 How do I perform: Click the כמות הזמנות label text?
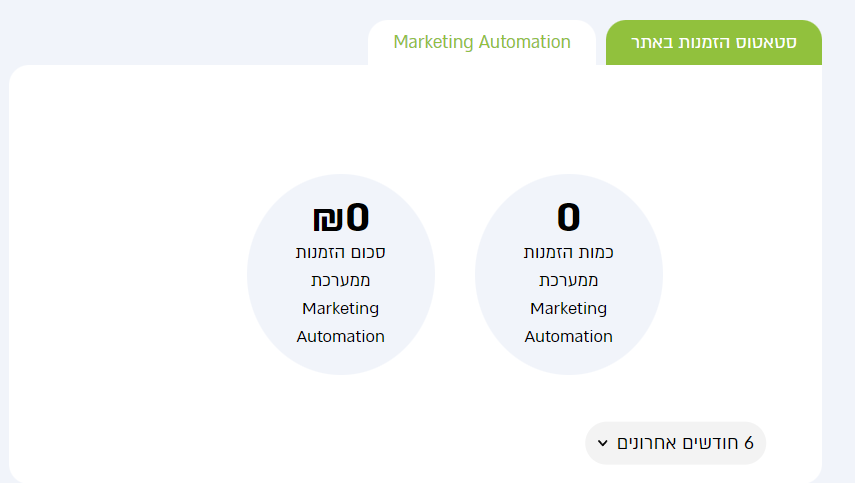click(x=569, y=253)
